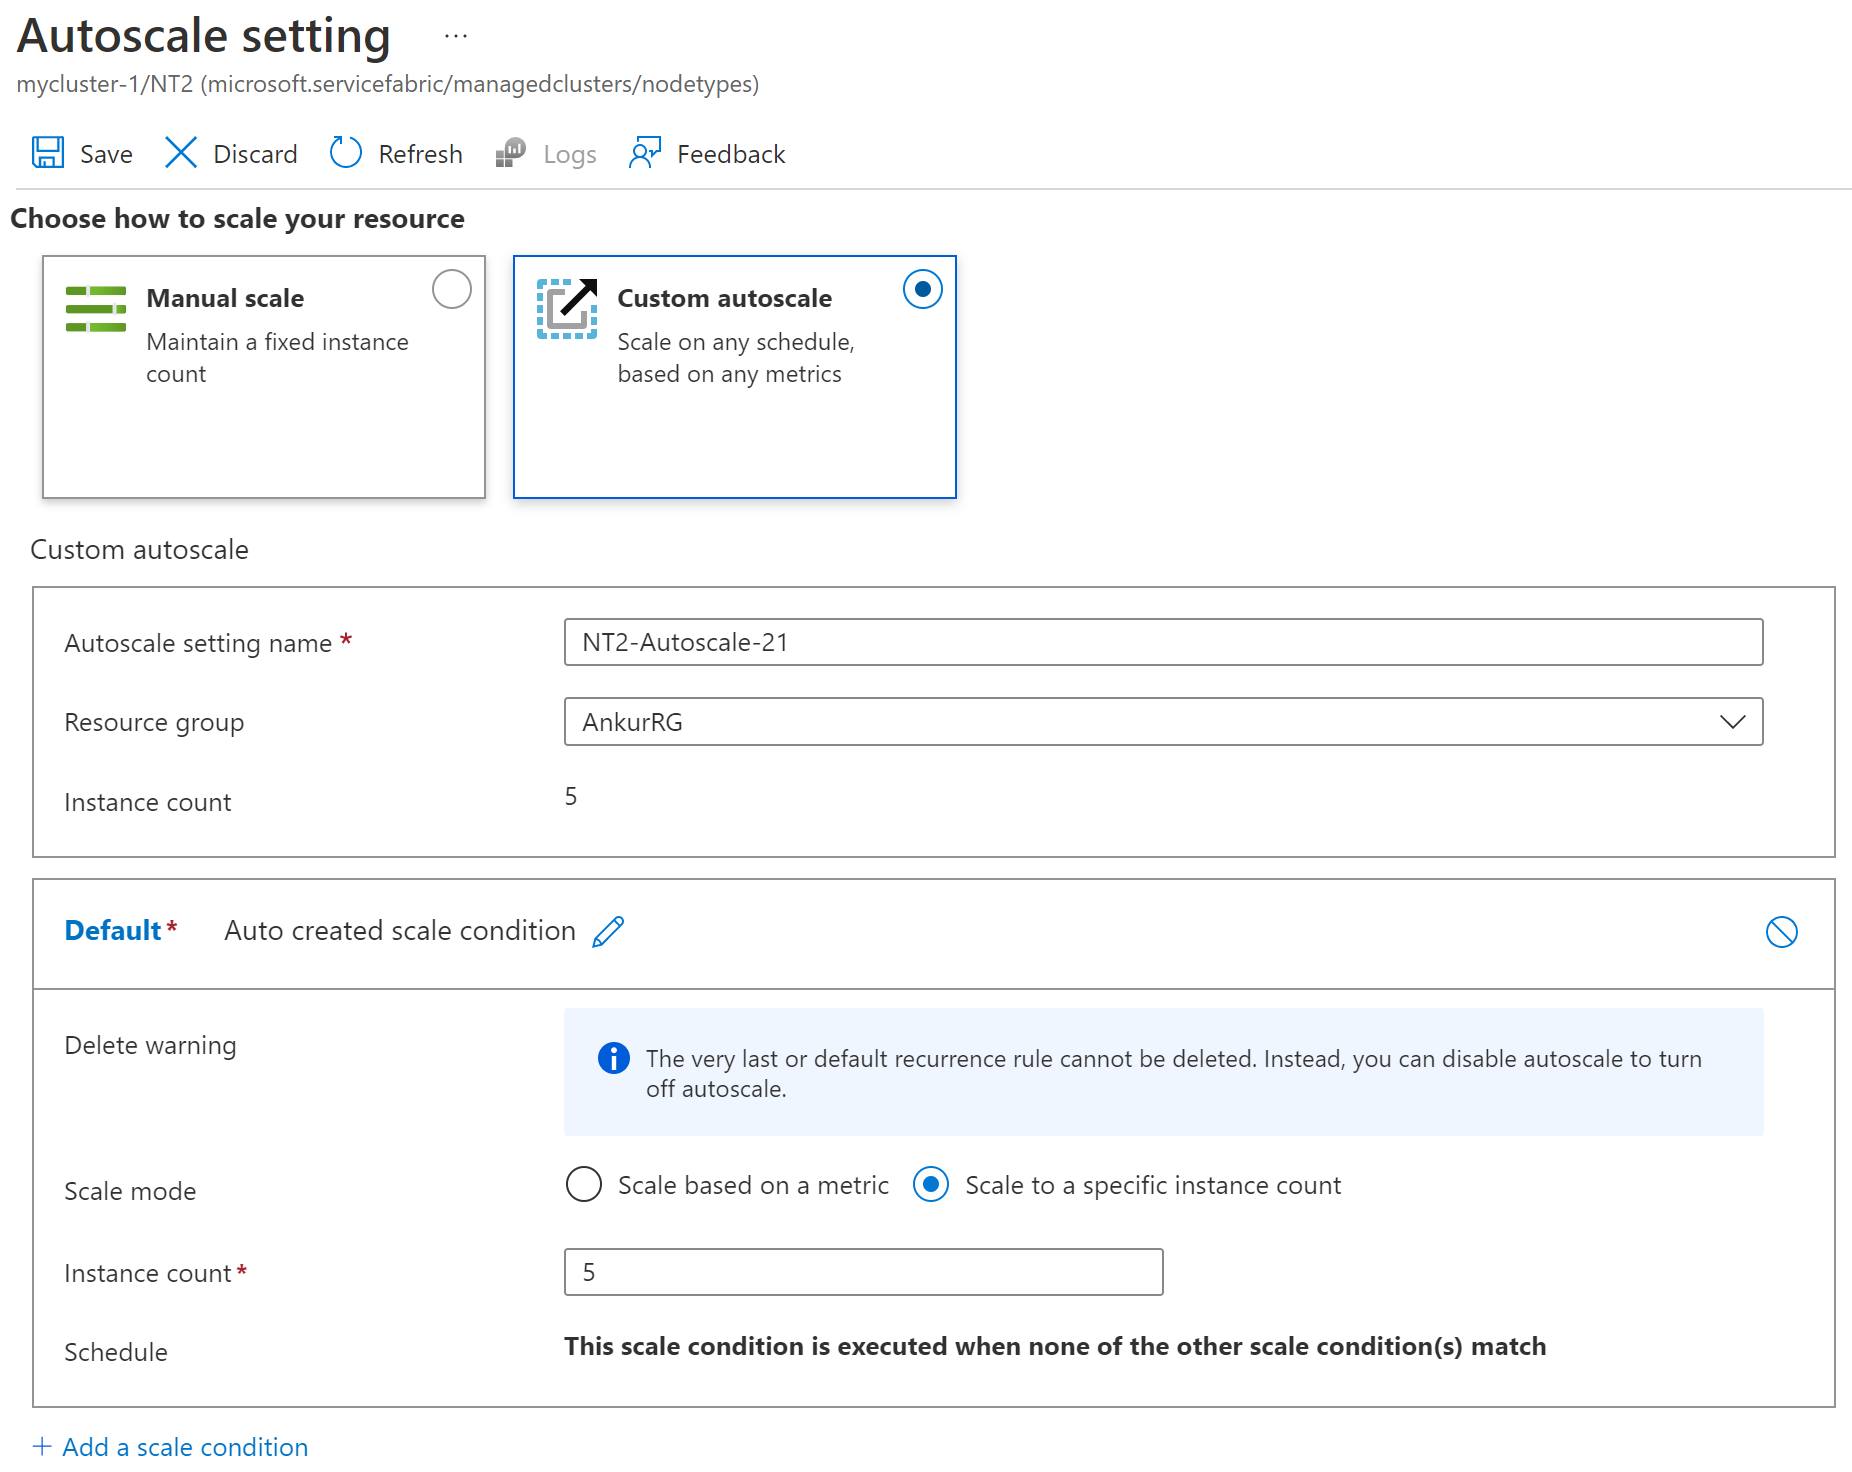Select the Custom autoscale radio button
Viewport: 1852px width, 1472px height.
point(922,290)
